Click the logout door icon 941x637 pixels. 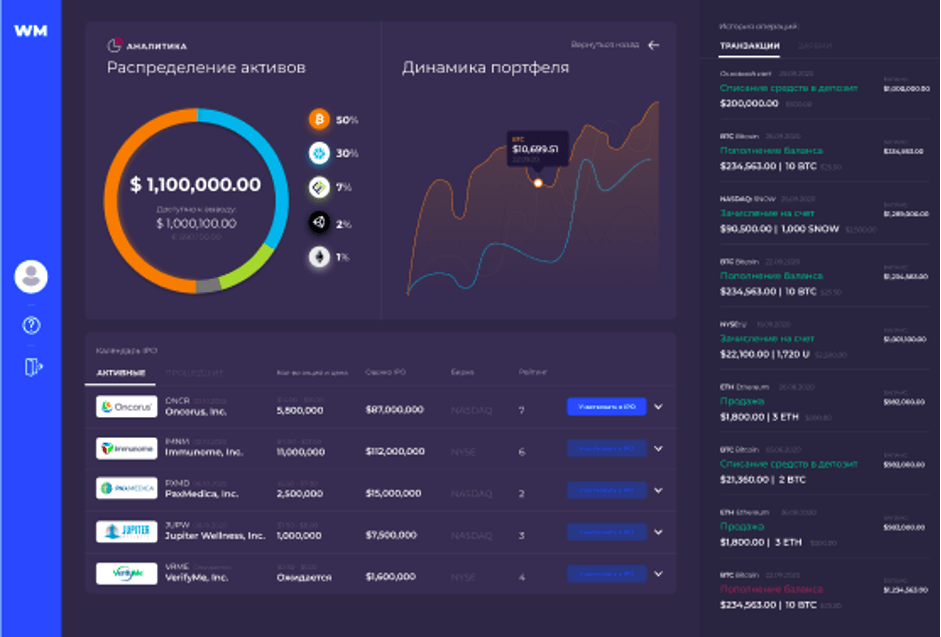point(33,367)
